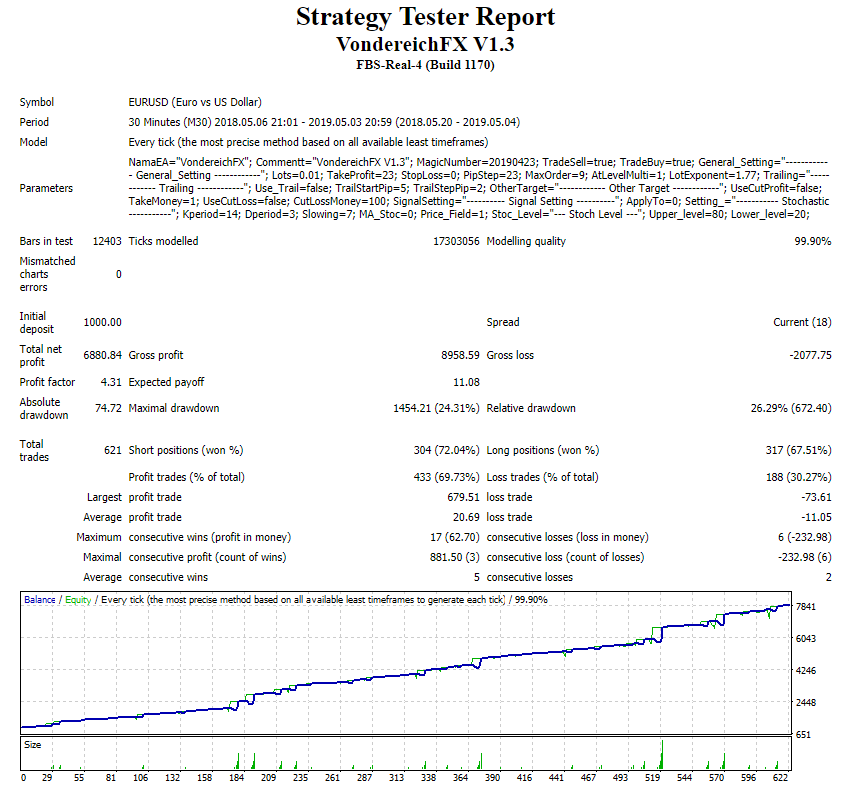
Task: Select the "Equity" label in the chart legend
Action: 78,599
